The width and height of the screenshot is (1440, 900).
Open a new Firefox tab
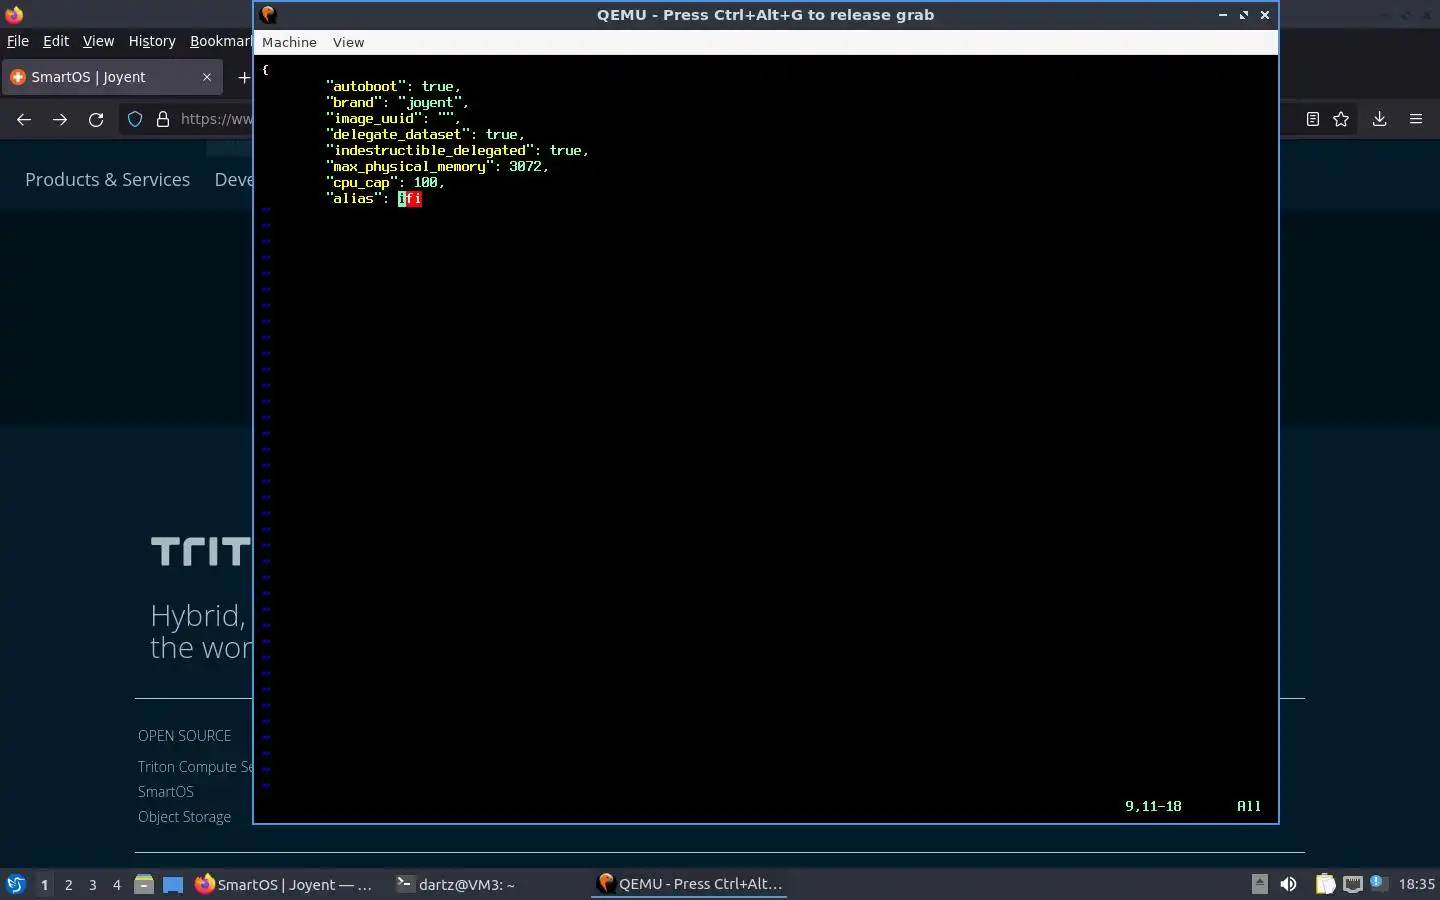point(243,77)
